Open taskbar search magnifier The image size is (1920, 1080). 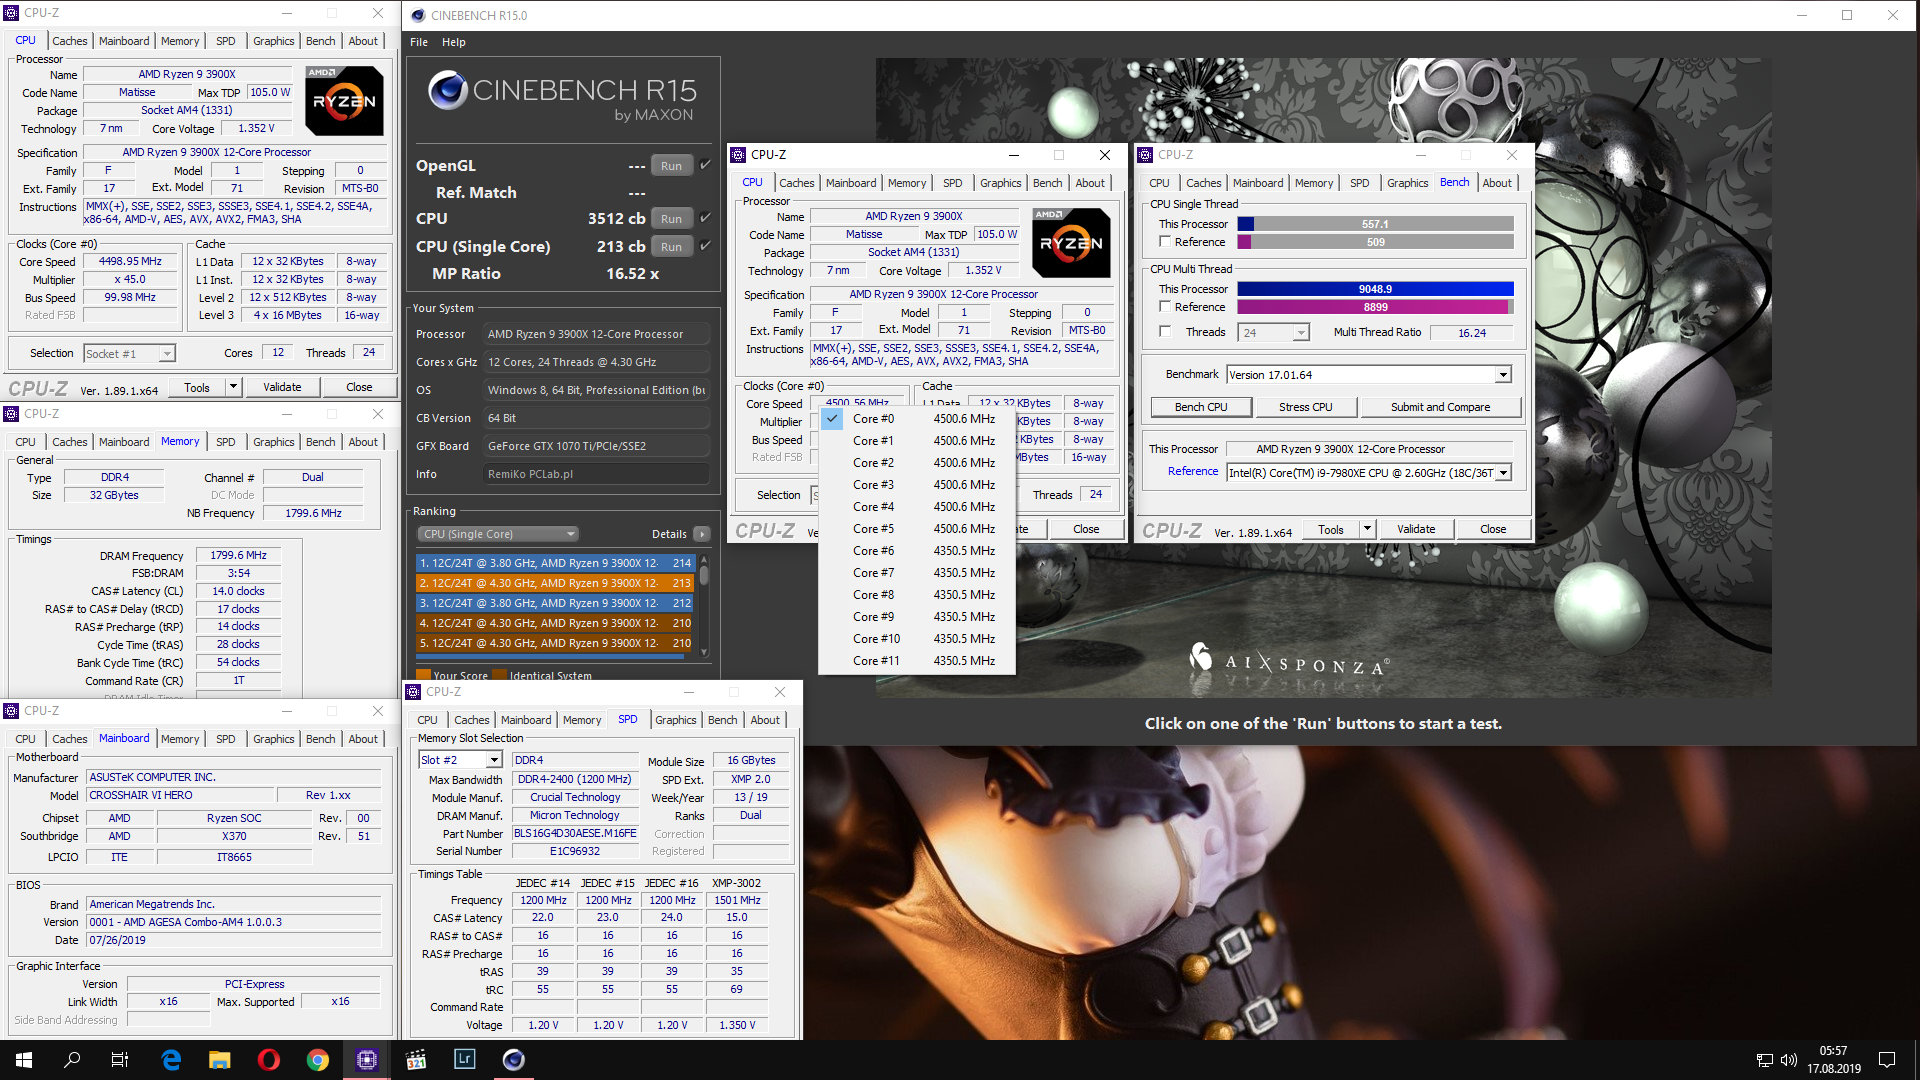[72, 1060]
